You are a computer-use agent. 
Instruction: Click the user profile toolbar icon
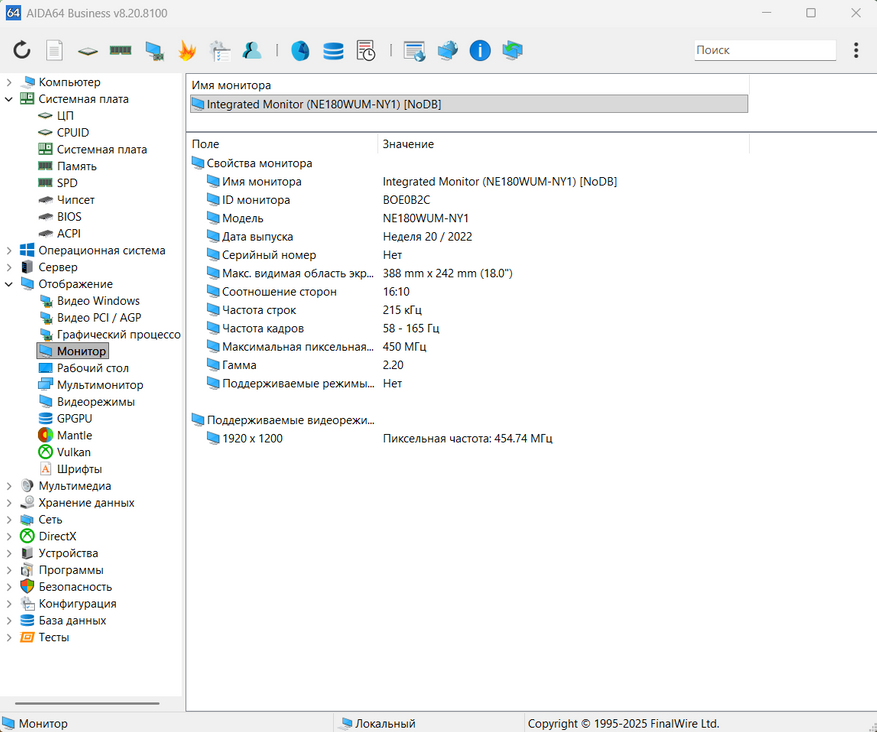point(252,50)
